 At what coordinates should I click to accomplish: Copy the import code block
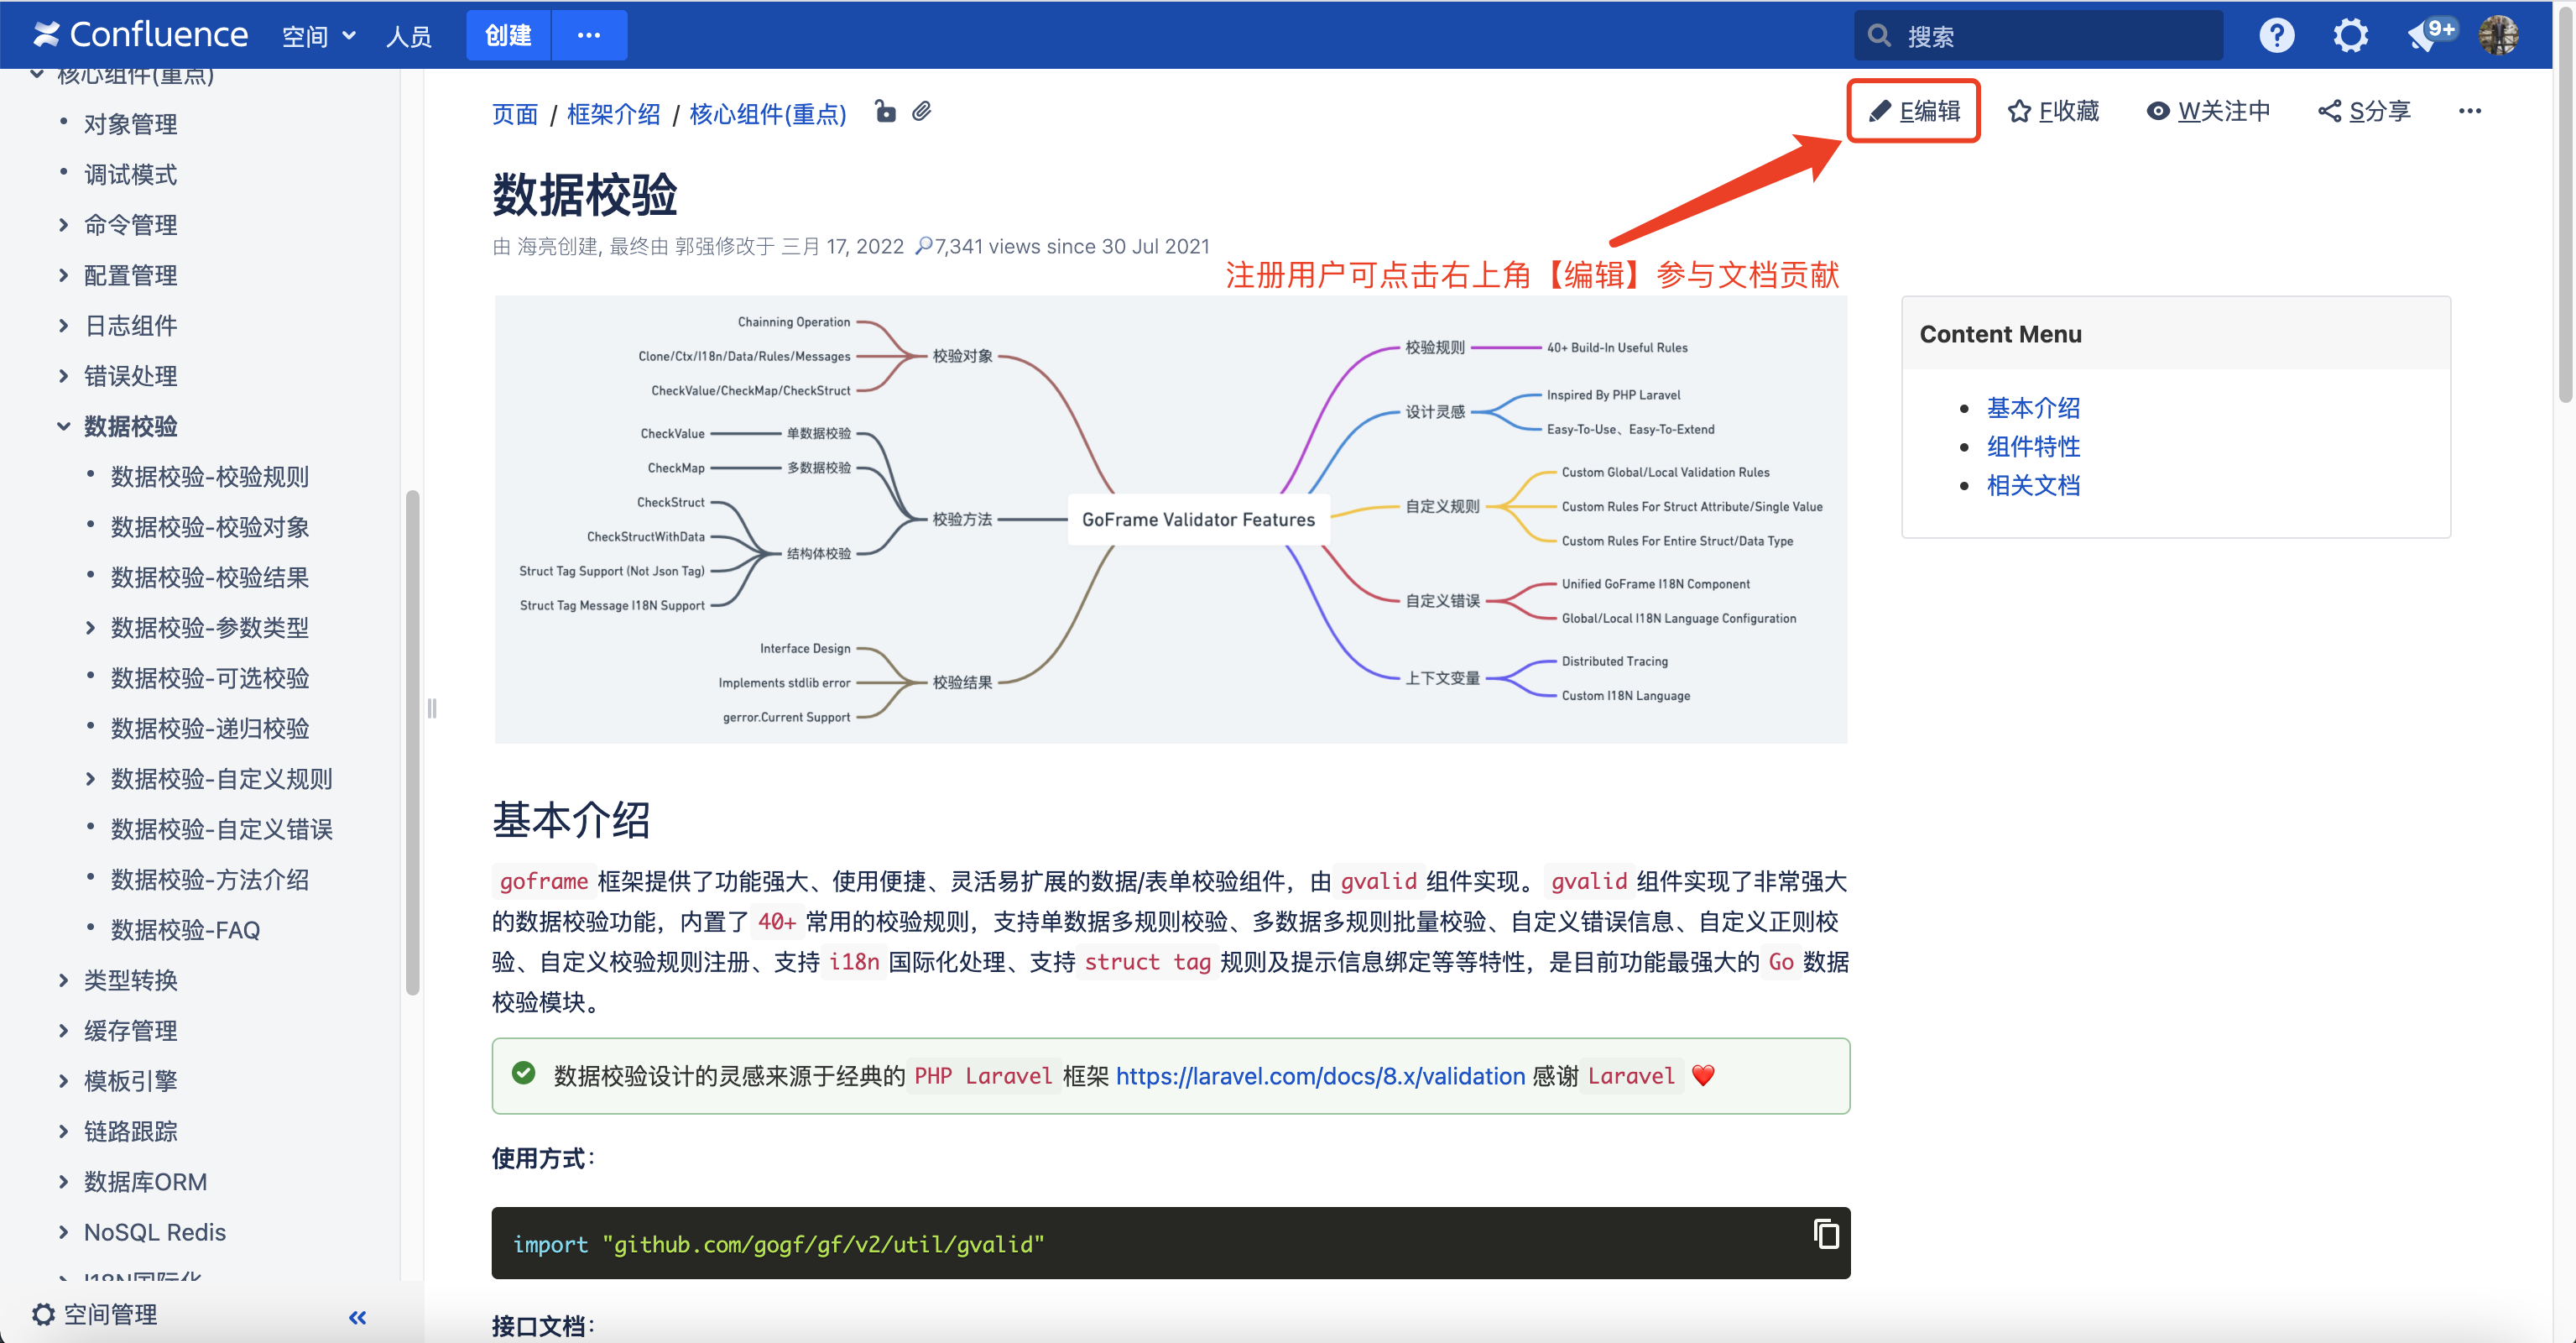(x=1826, y=1234)
